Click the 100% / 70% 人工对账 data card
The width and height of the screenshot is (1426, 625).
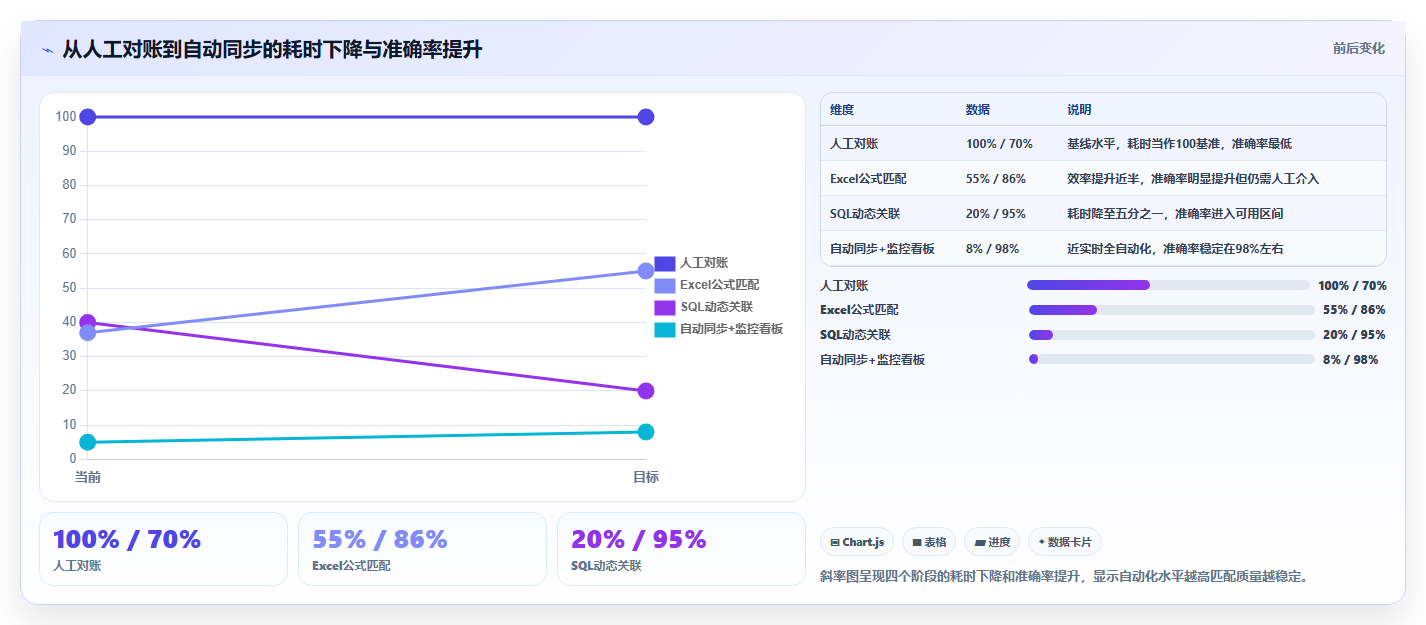(163, 549)
